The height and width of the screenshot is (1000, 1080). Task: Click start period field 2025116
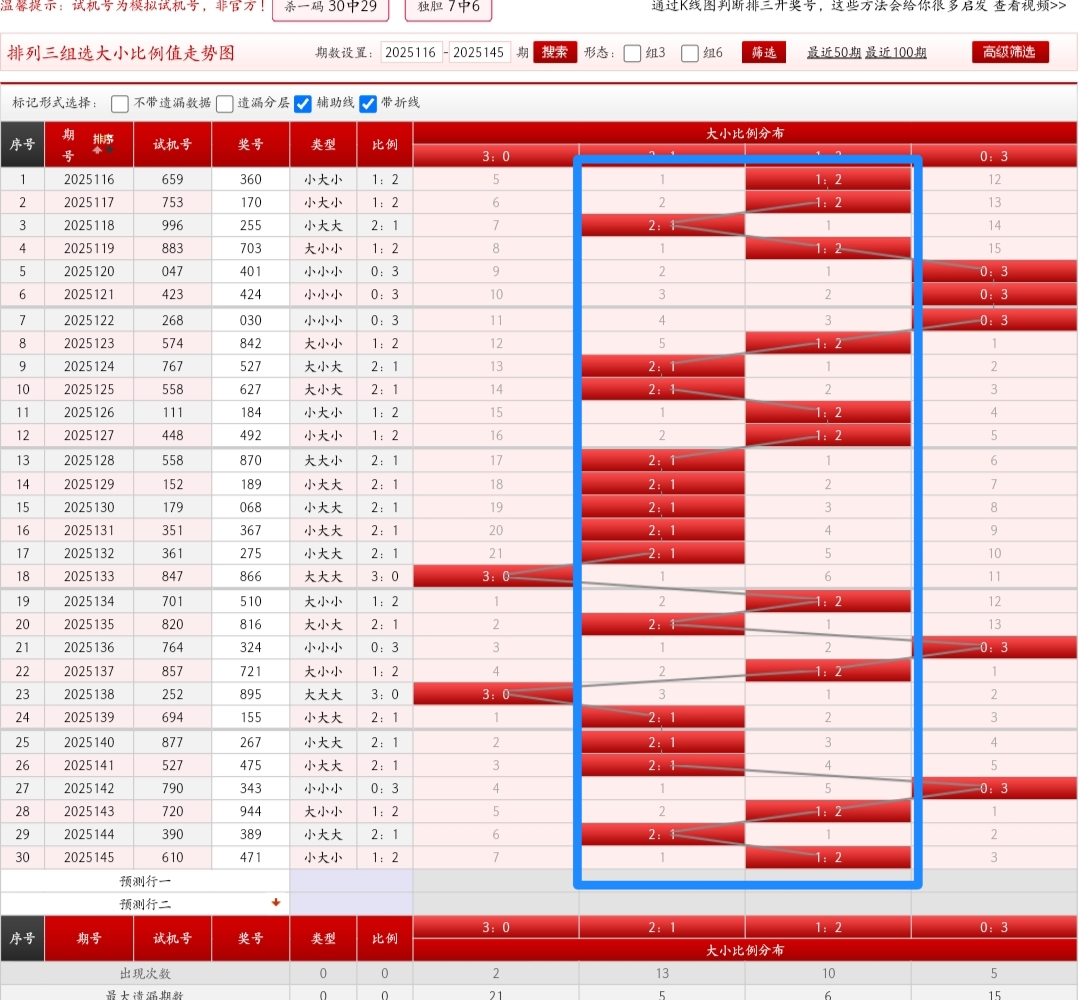[411, 53]
